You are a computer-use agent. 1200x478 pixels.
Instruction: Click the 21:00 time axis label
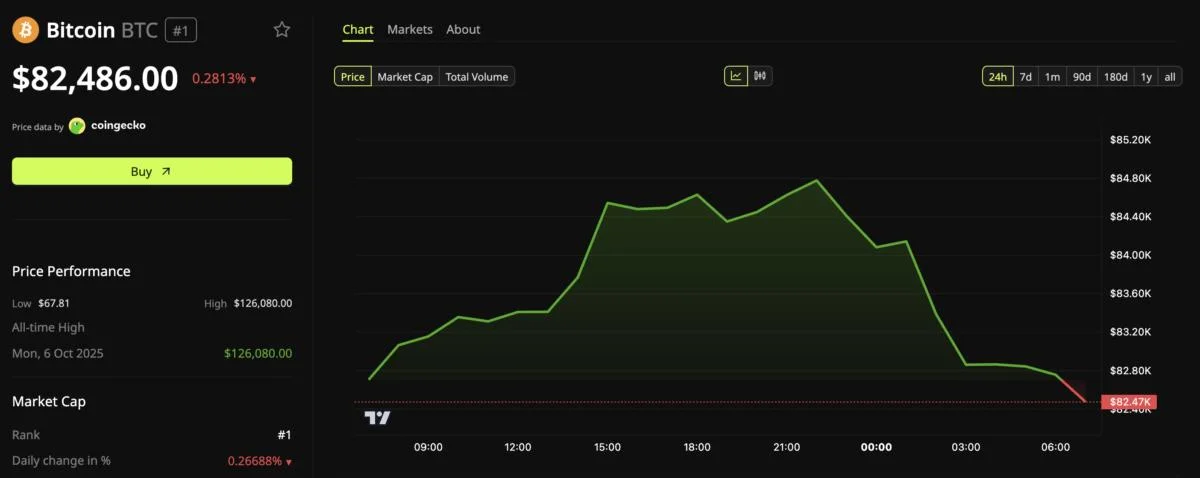tap(787, 447)
